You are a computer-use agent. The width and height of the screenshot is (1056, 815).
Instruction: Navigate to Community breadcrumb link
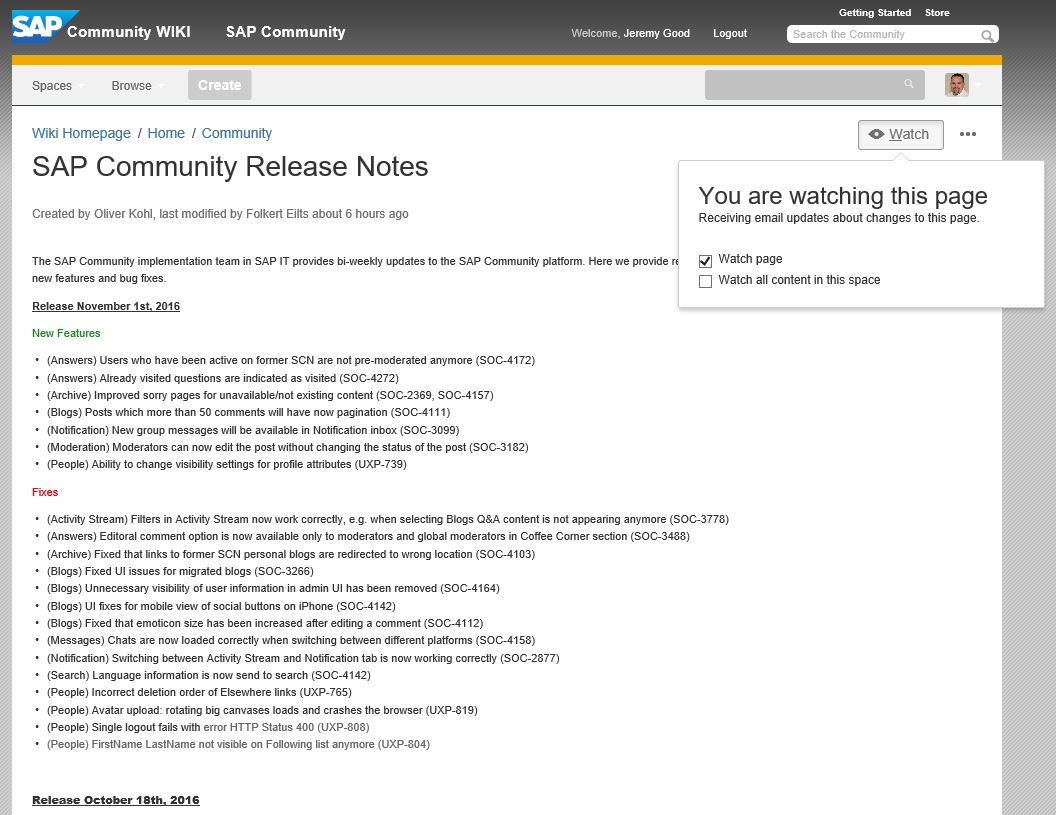pos(236,133)
